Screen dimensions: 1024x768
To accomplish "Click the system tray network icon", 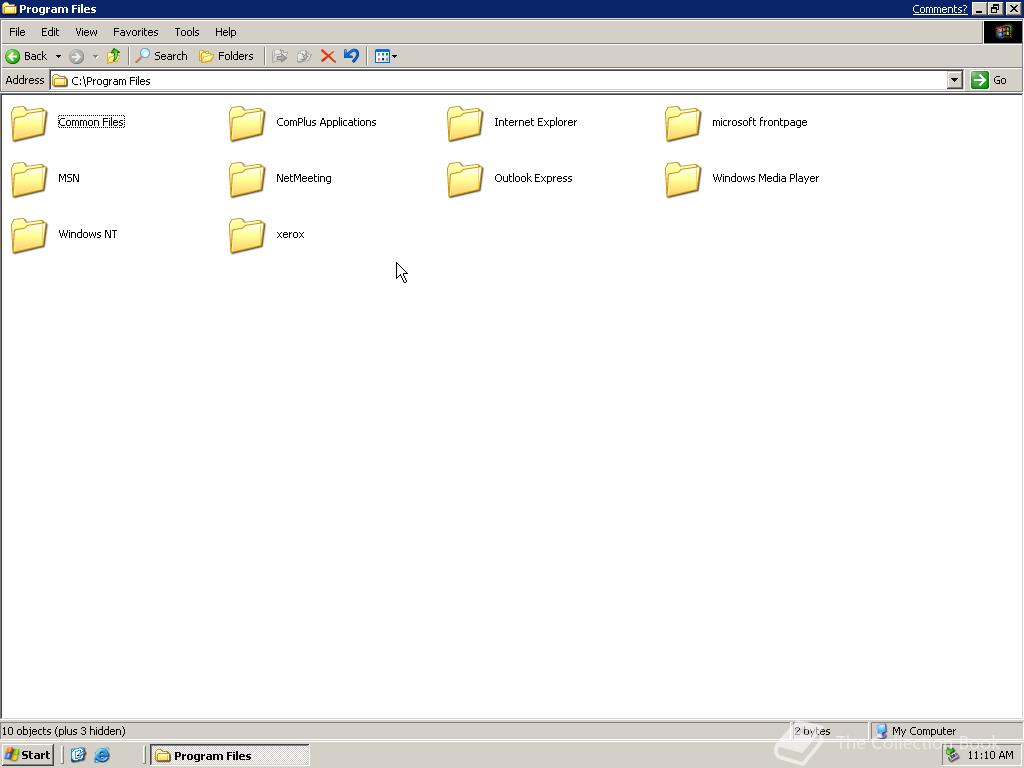I will pyautogui.click(x=953, y=756).
